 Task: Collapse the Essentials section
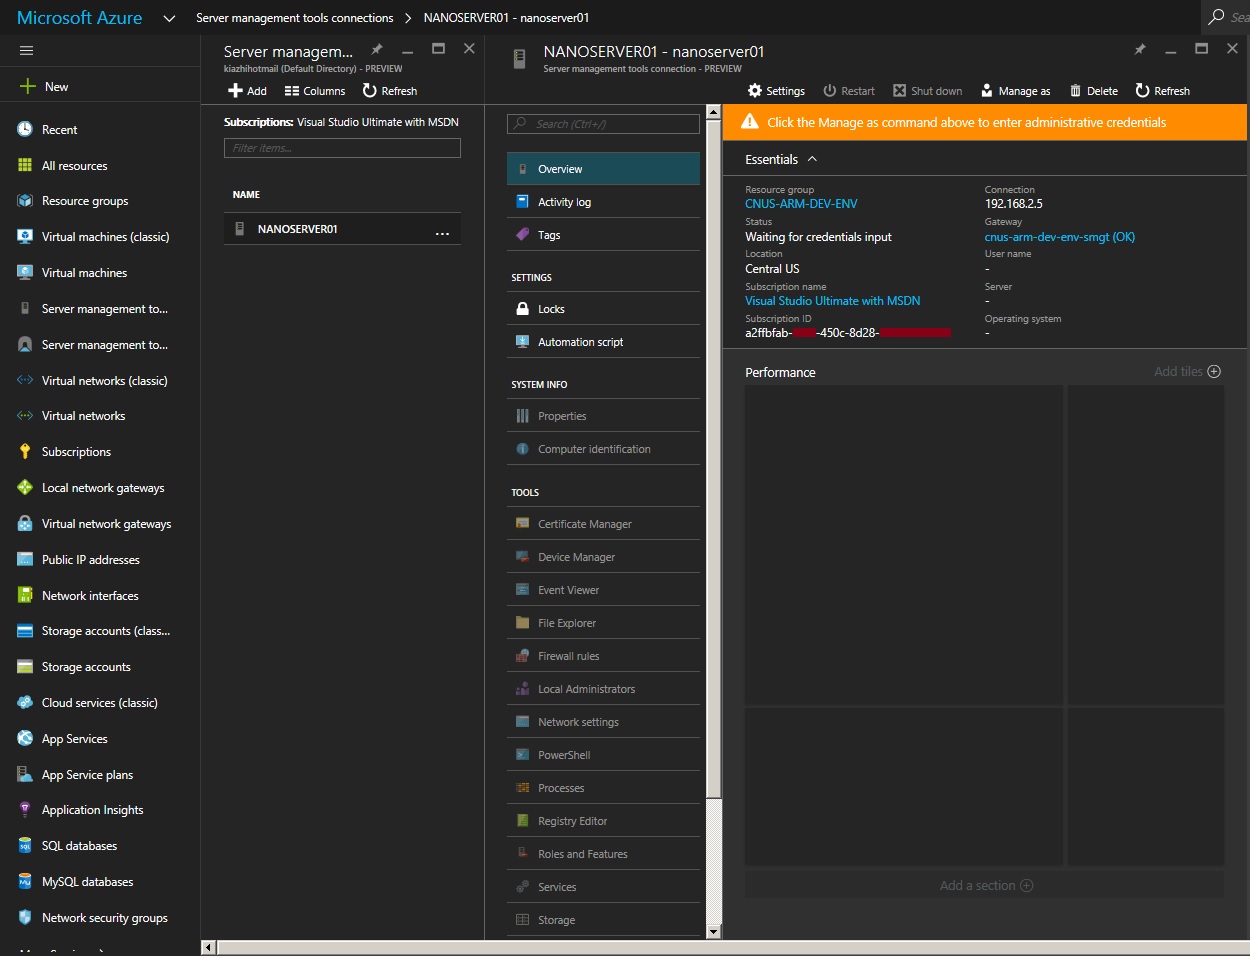(x=812, y=159)
